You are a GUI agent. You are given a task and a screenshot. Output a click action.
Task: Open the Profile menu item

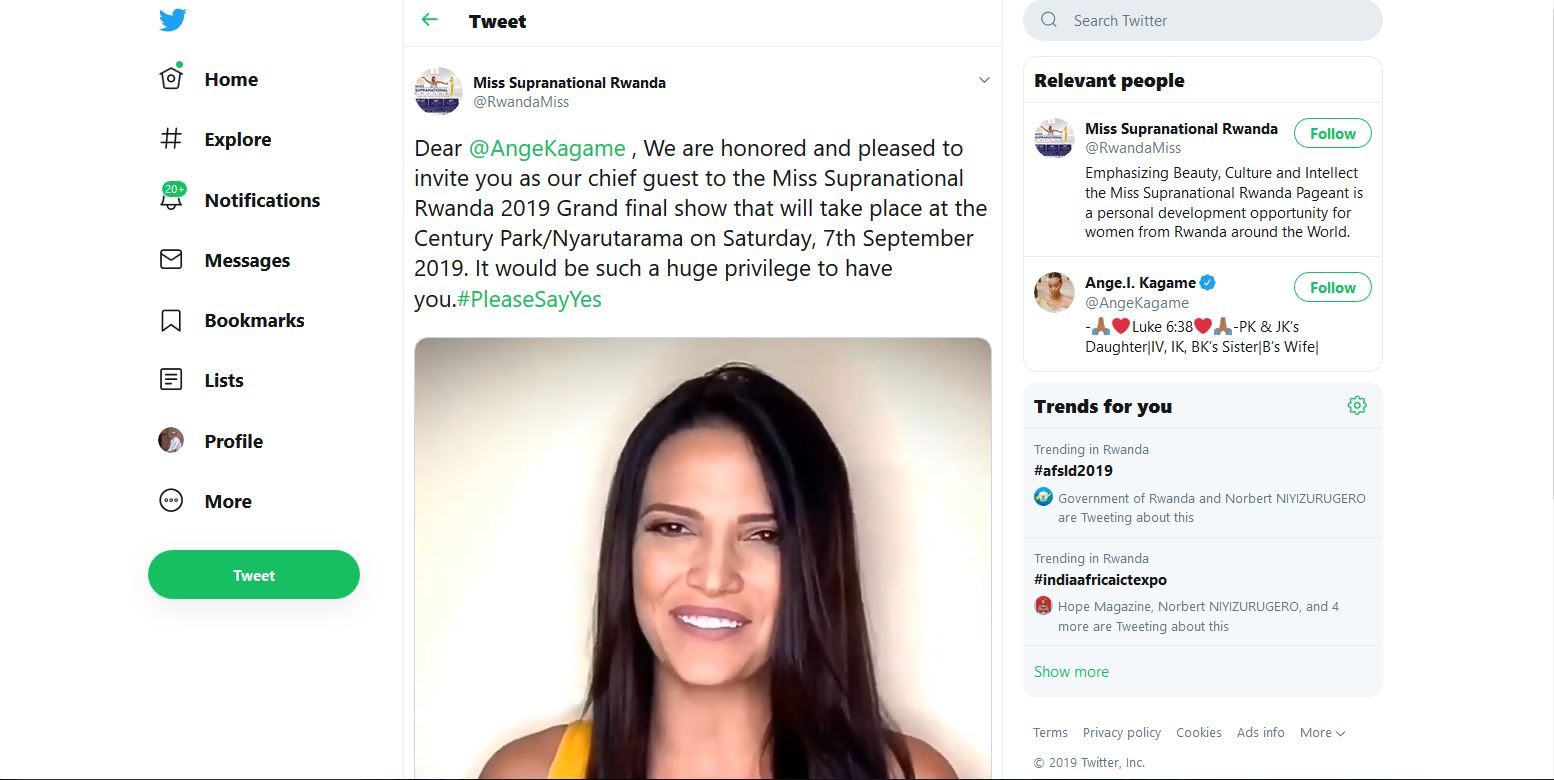coord(233,441)
